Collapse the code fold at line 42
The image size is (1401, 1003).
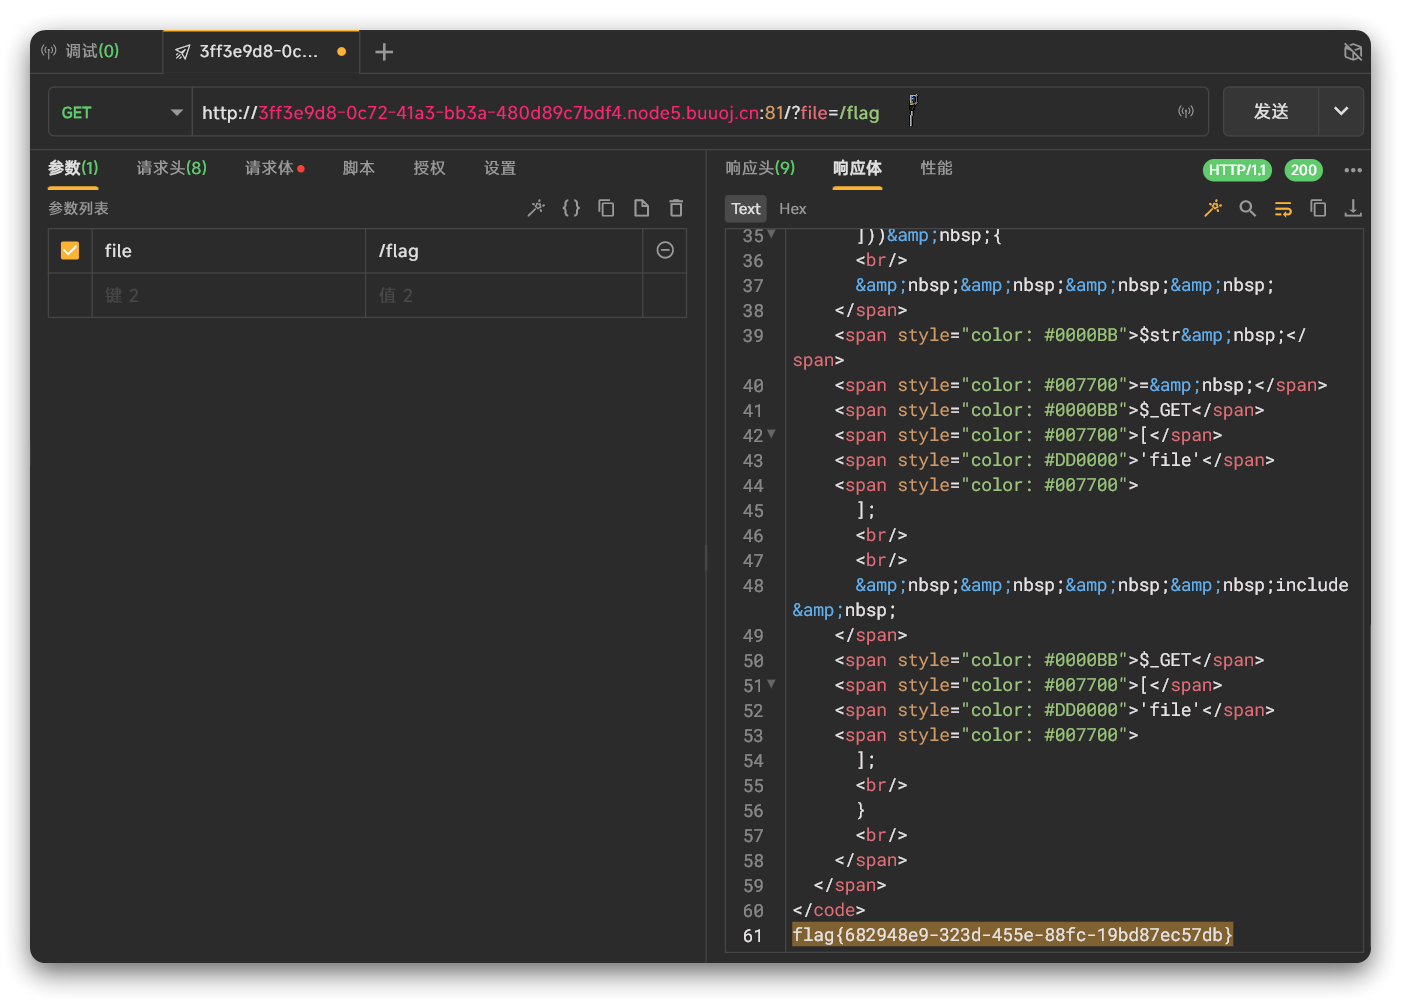point(771,434)
